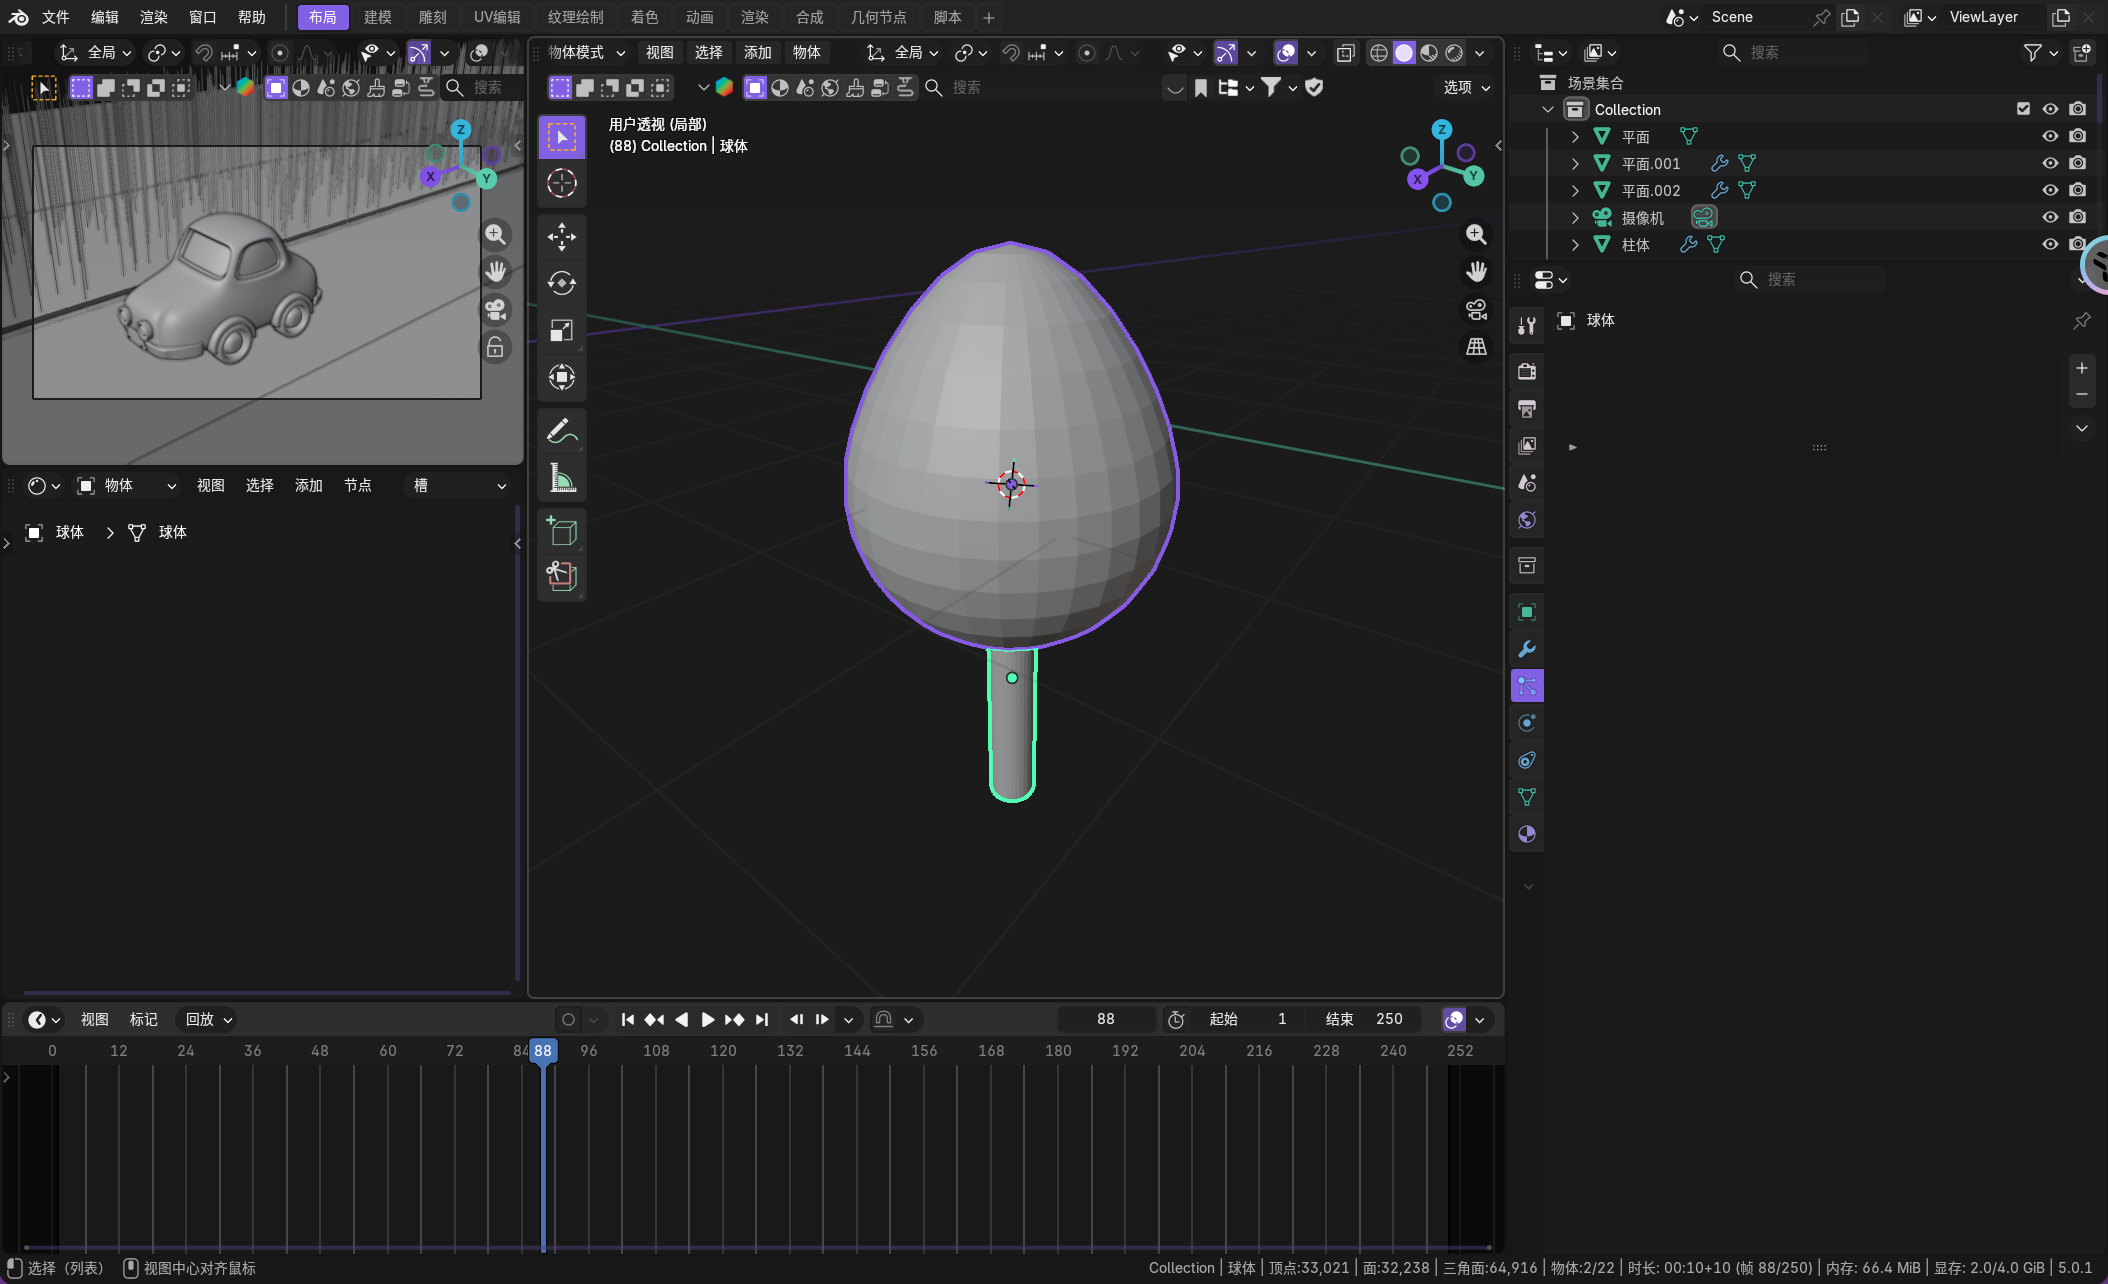Open the Modifier properties wrench tab

(x=1526, y=649)
